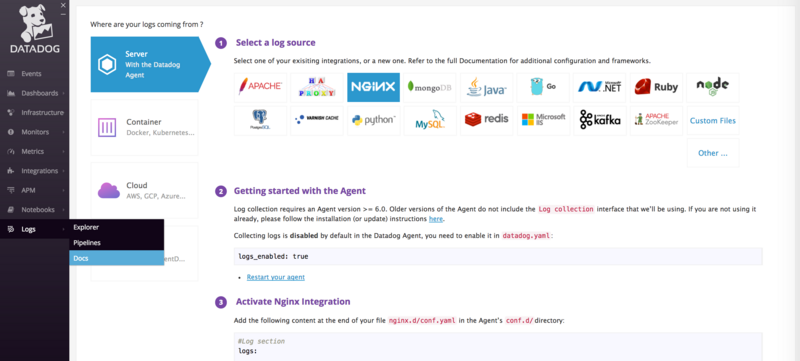
Task: Choose the Microsoft IIS log source tile
Action: 543,120
